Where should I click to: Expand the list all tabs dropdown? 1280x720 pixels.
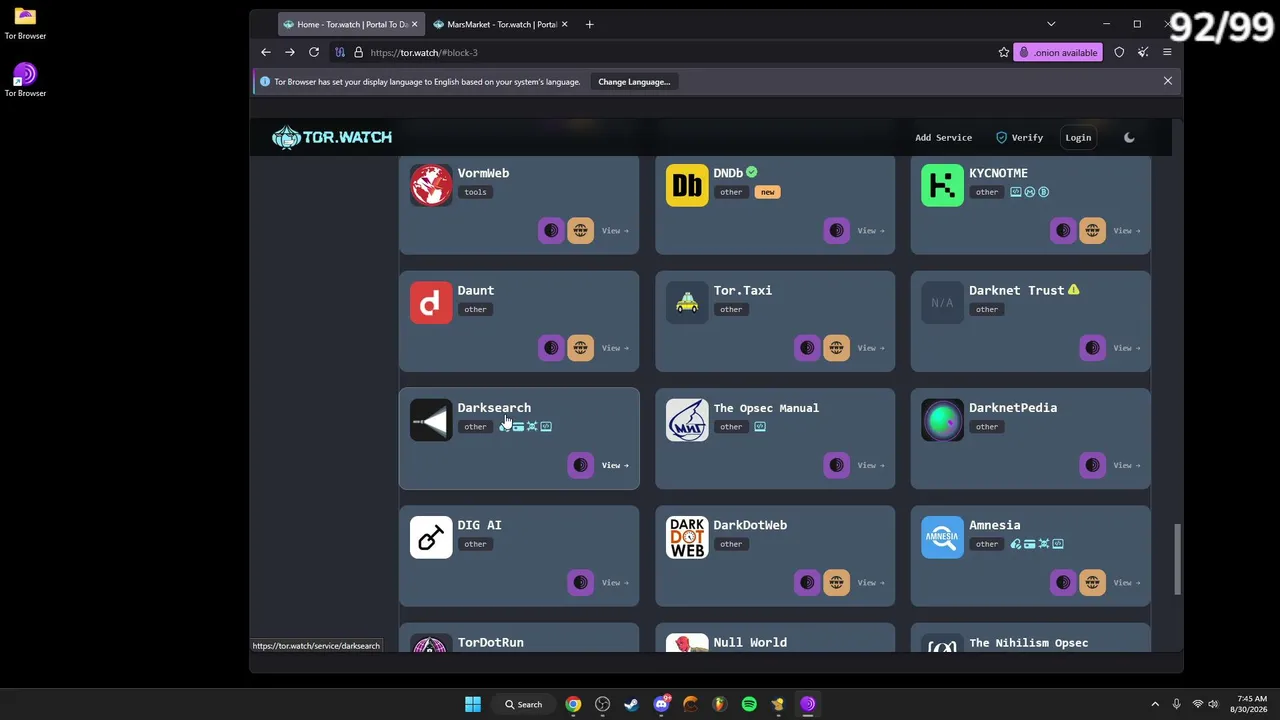click(1051, 24)
